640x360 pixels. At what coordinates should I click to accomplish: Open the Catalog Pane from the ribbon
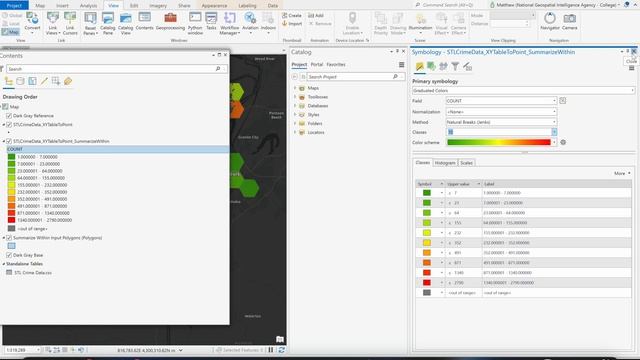pyautogui.click(x=108, y=23)
